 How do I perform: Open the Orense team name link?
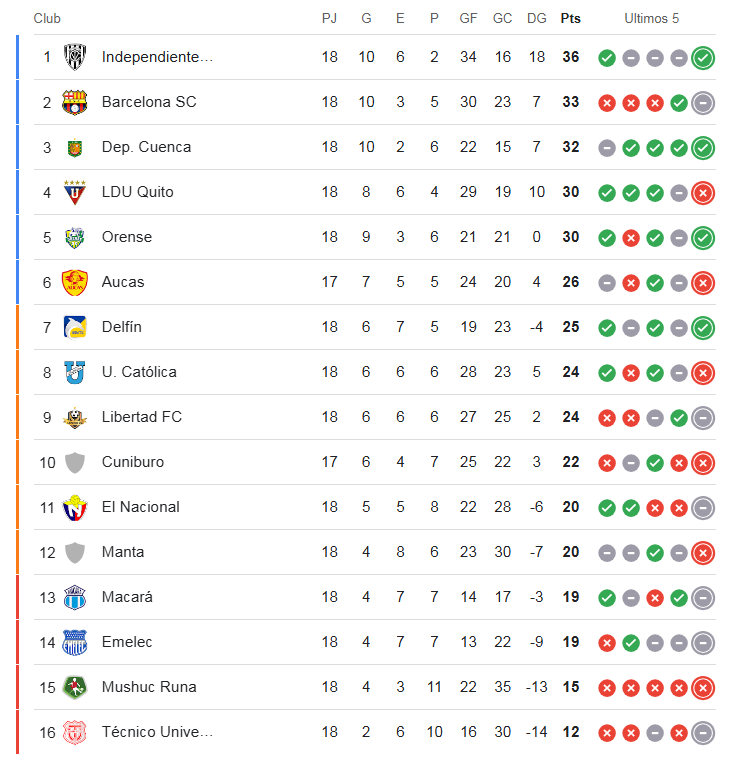click(127, 237)
